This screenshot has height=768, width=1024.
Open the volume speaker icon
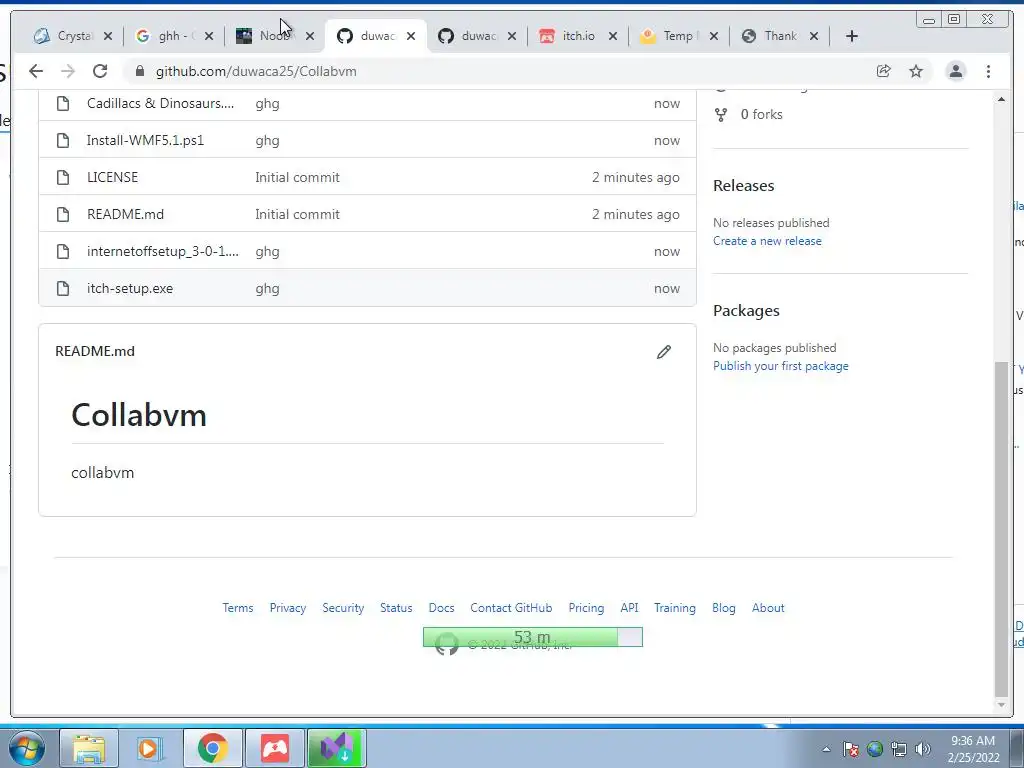923,749
